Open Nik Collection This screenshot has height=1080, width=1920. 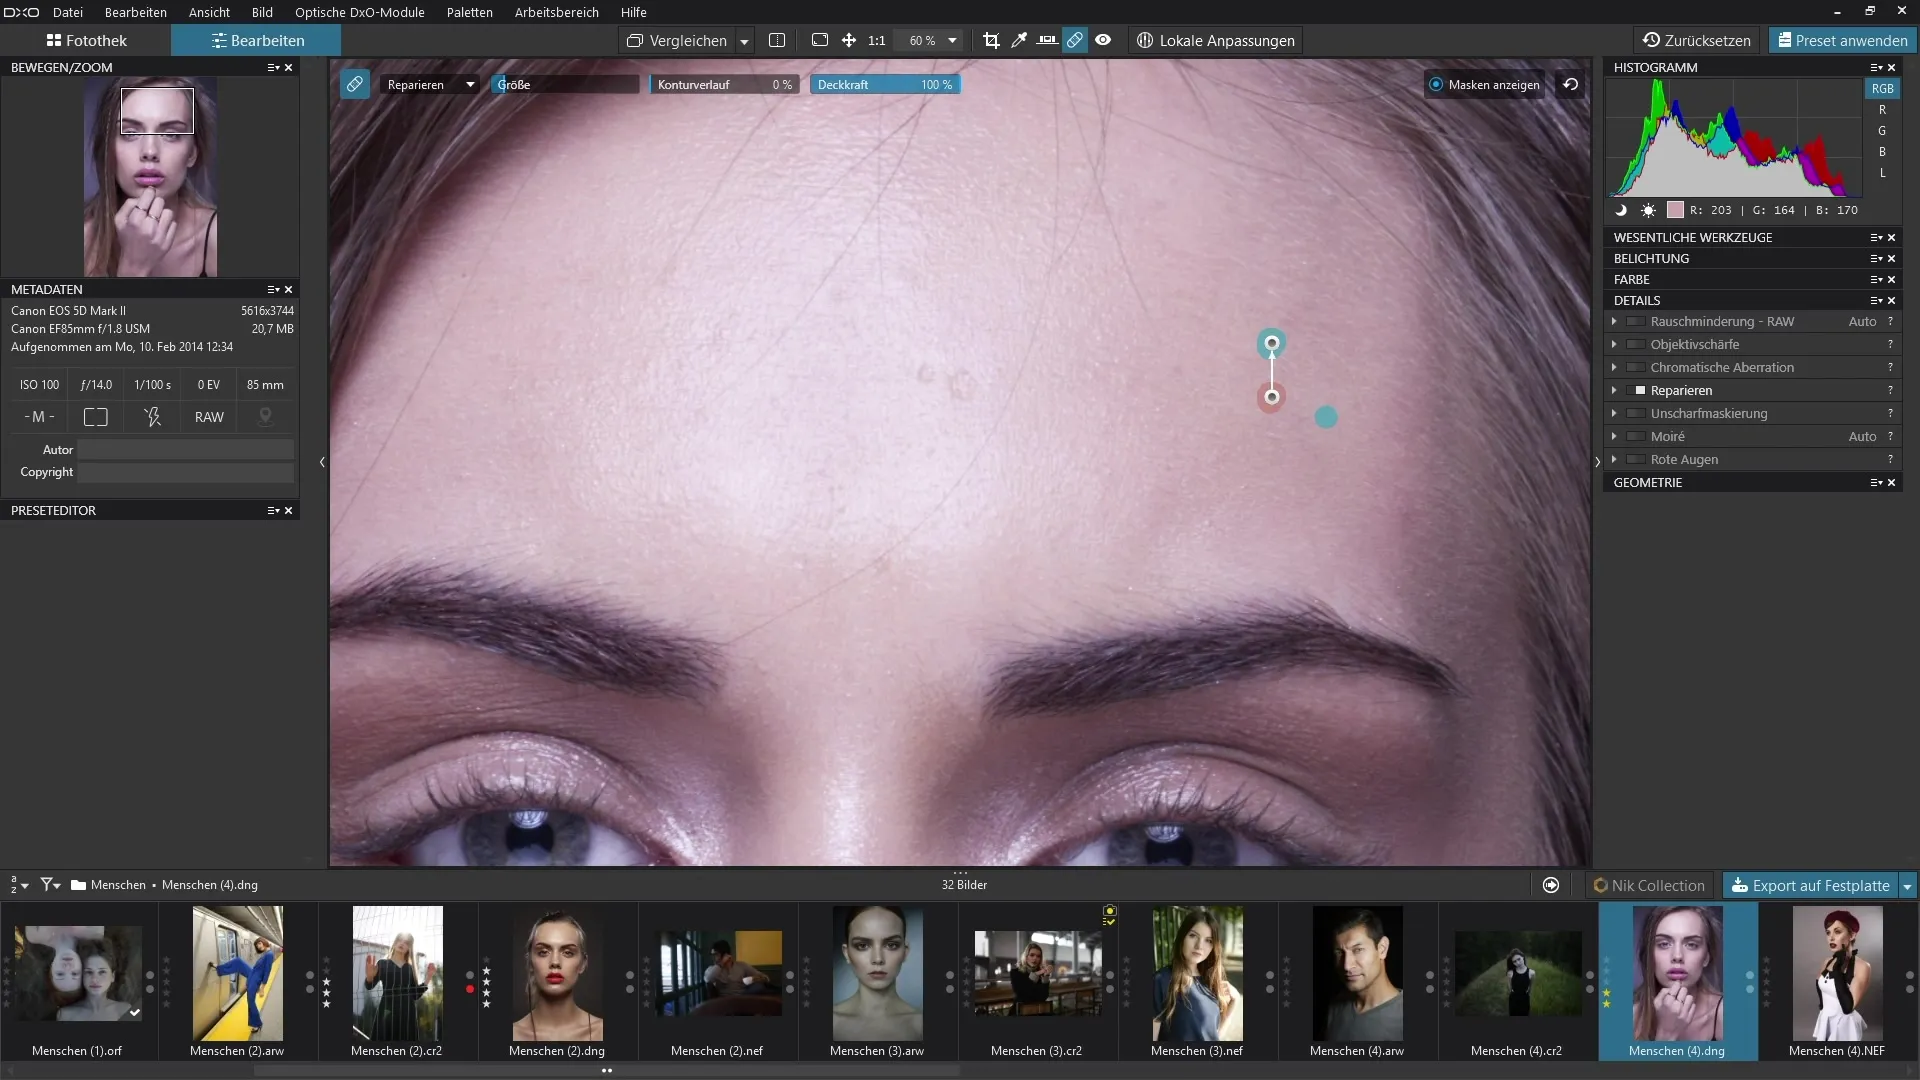1649,886
